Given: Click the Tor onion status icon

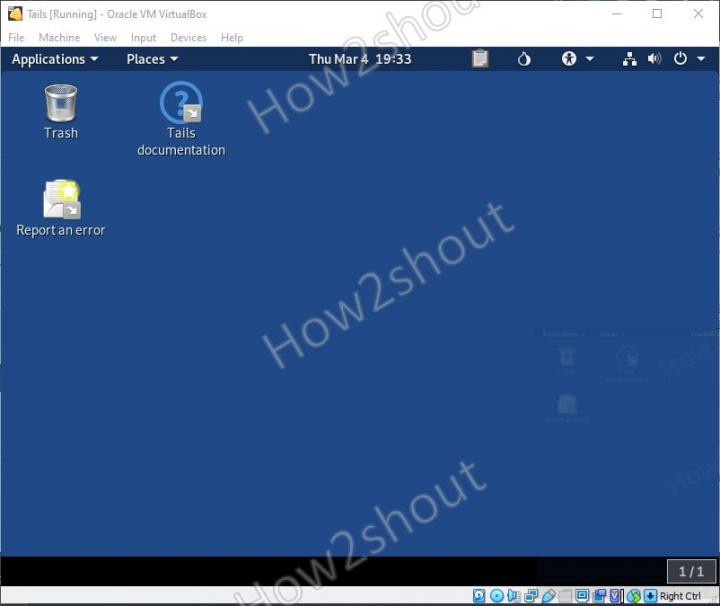Looking at the screenshot, I should (x=524, y=59).
